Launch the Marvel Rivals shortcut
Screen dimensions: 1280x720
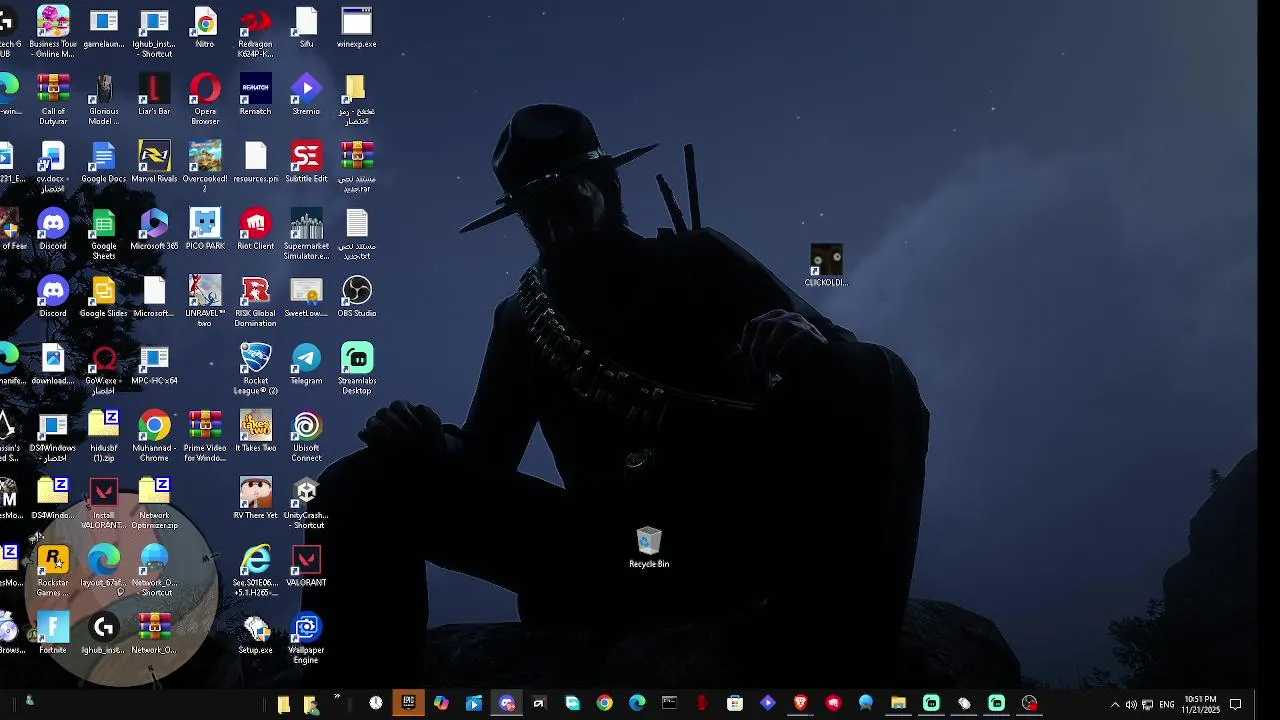(154, 162)
